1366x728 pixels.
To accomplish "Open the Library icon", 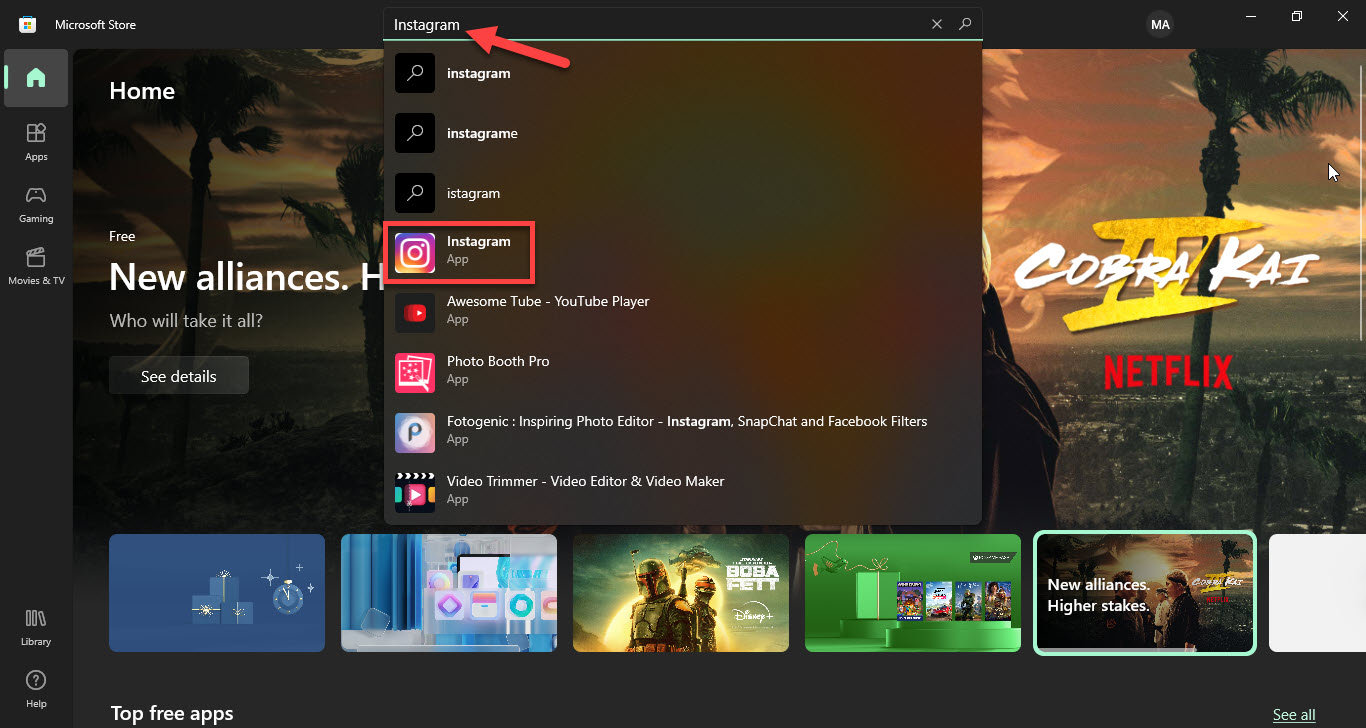I will coord(36,626).
